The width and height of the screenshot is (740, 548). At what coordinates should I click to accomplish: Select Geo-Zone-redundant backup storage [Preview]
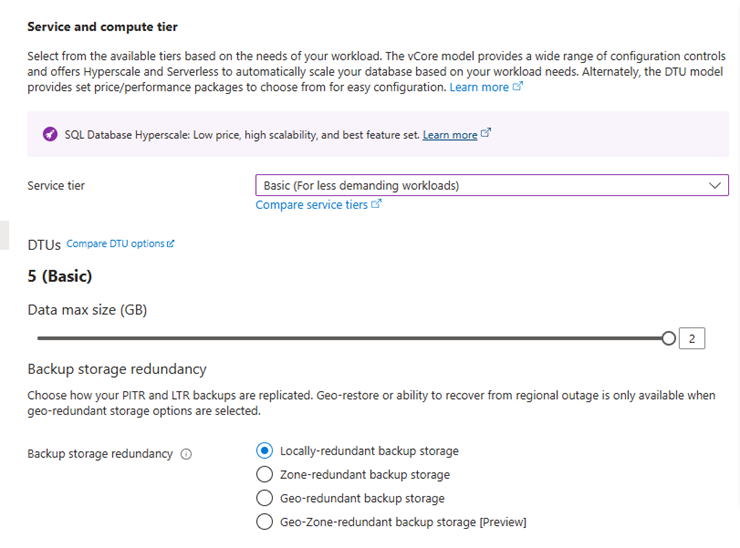point(265,521)
